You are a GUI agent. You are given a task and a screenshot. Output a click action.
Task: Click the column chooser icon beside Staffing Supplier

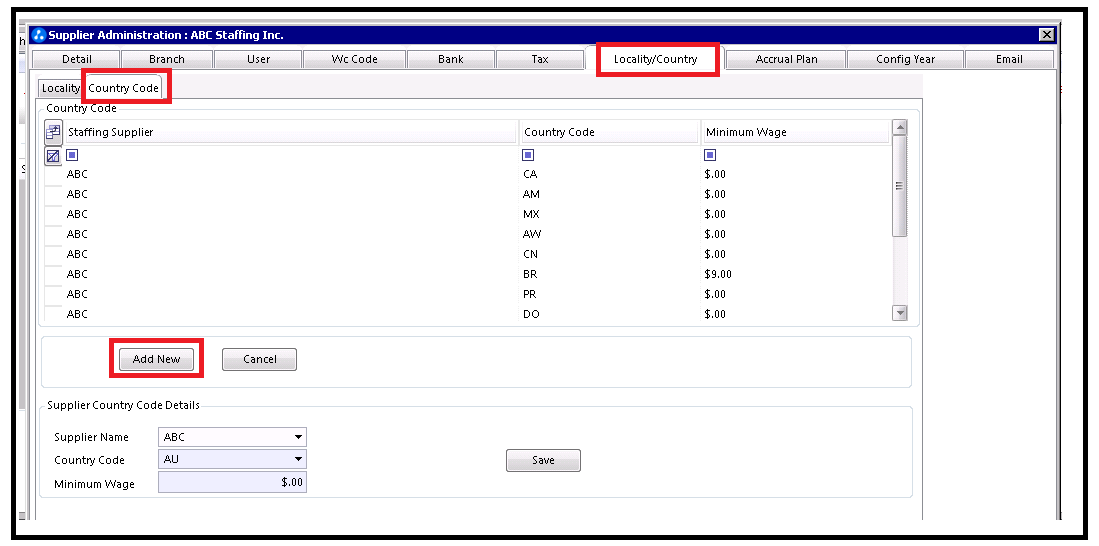click(x=53, y=132)
